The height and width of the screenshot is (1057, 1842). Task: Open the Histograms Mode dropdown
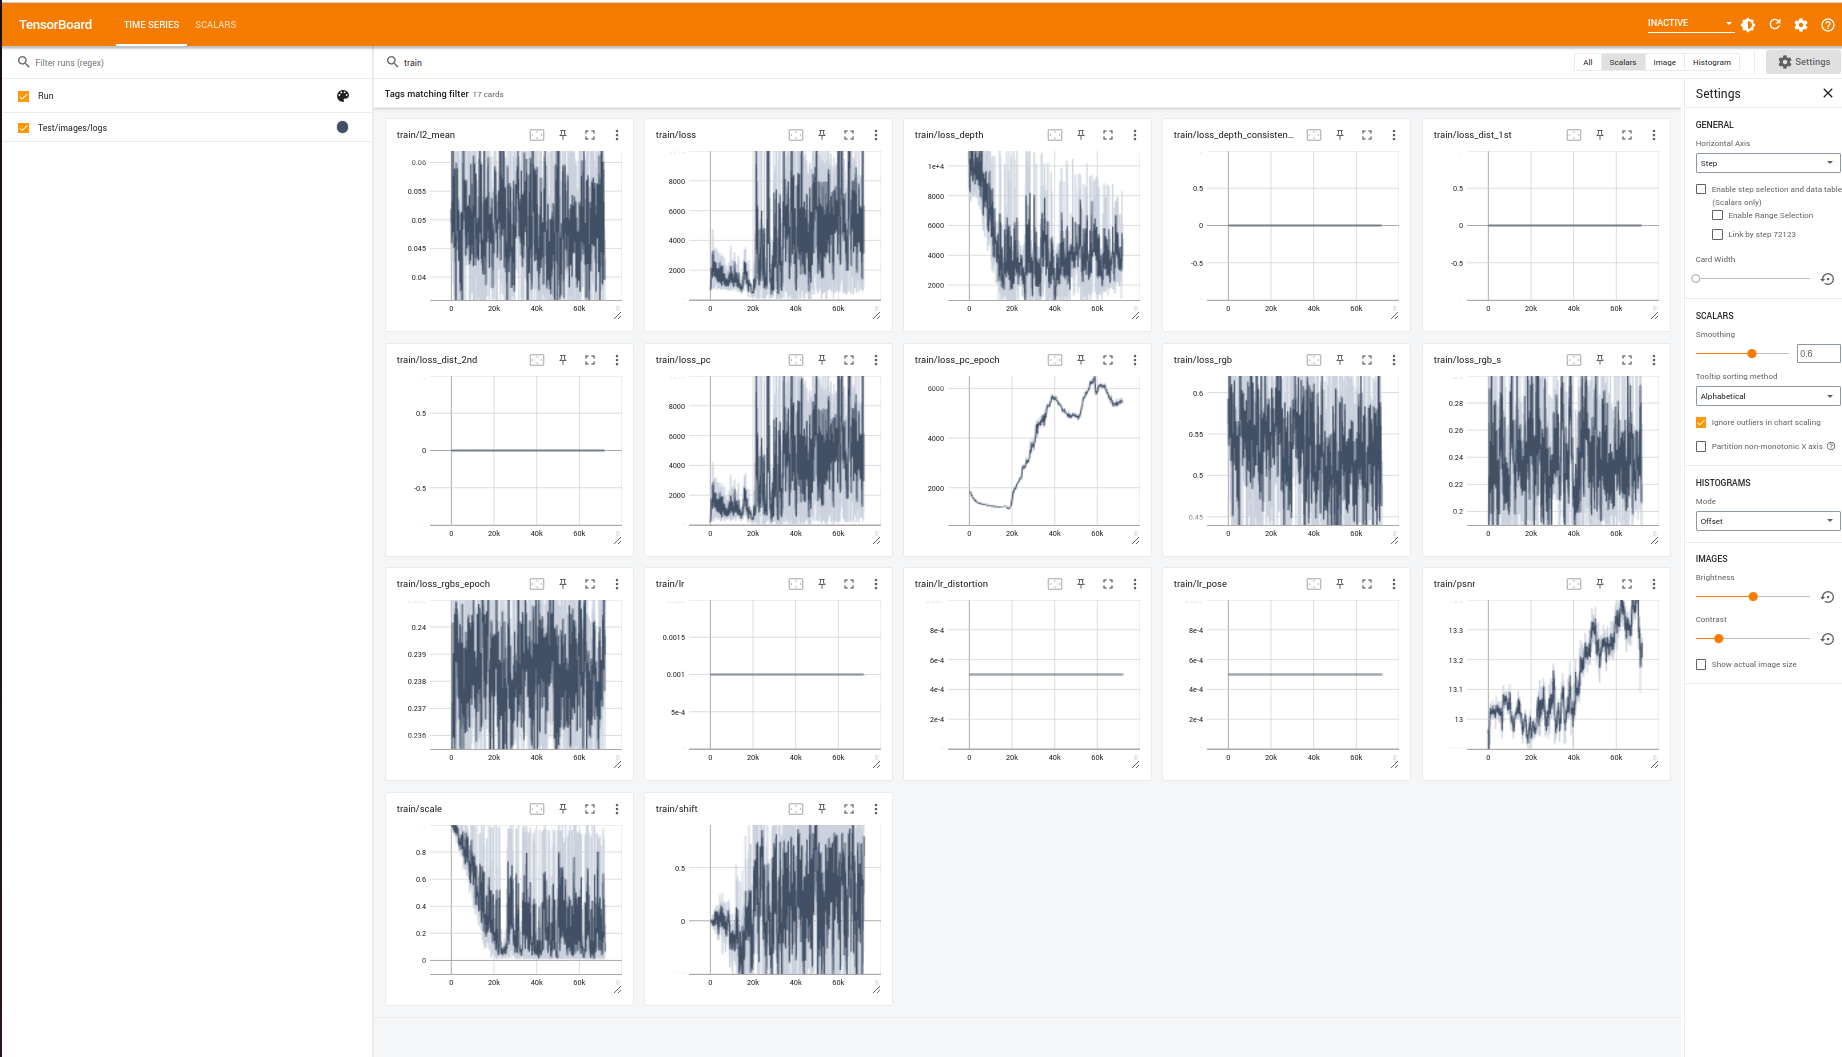1767,520
